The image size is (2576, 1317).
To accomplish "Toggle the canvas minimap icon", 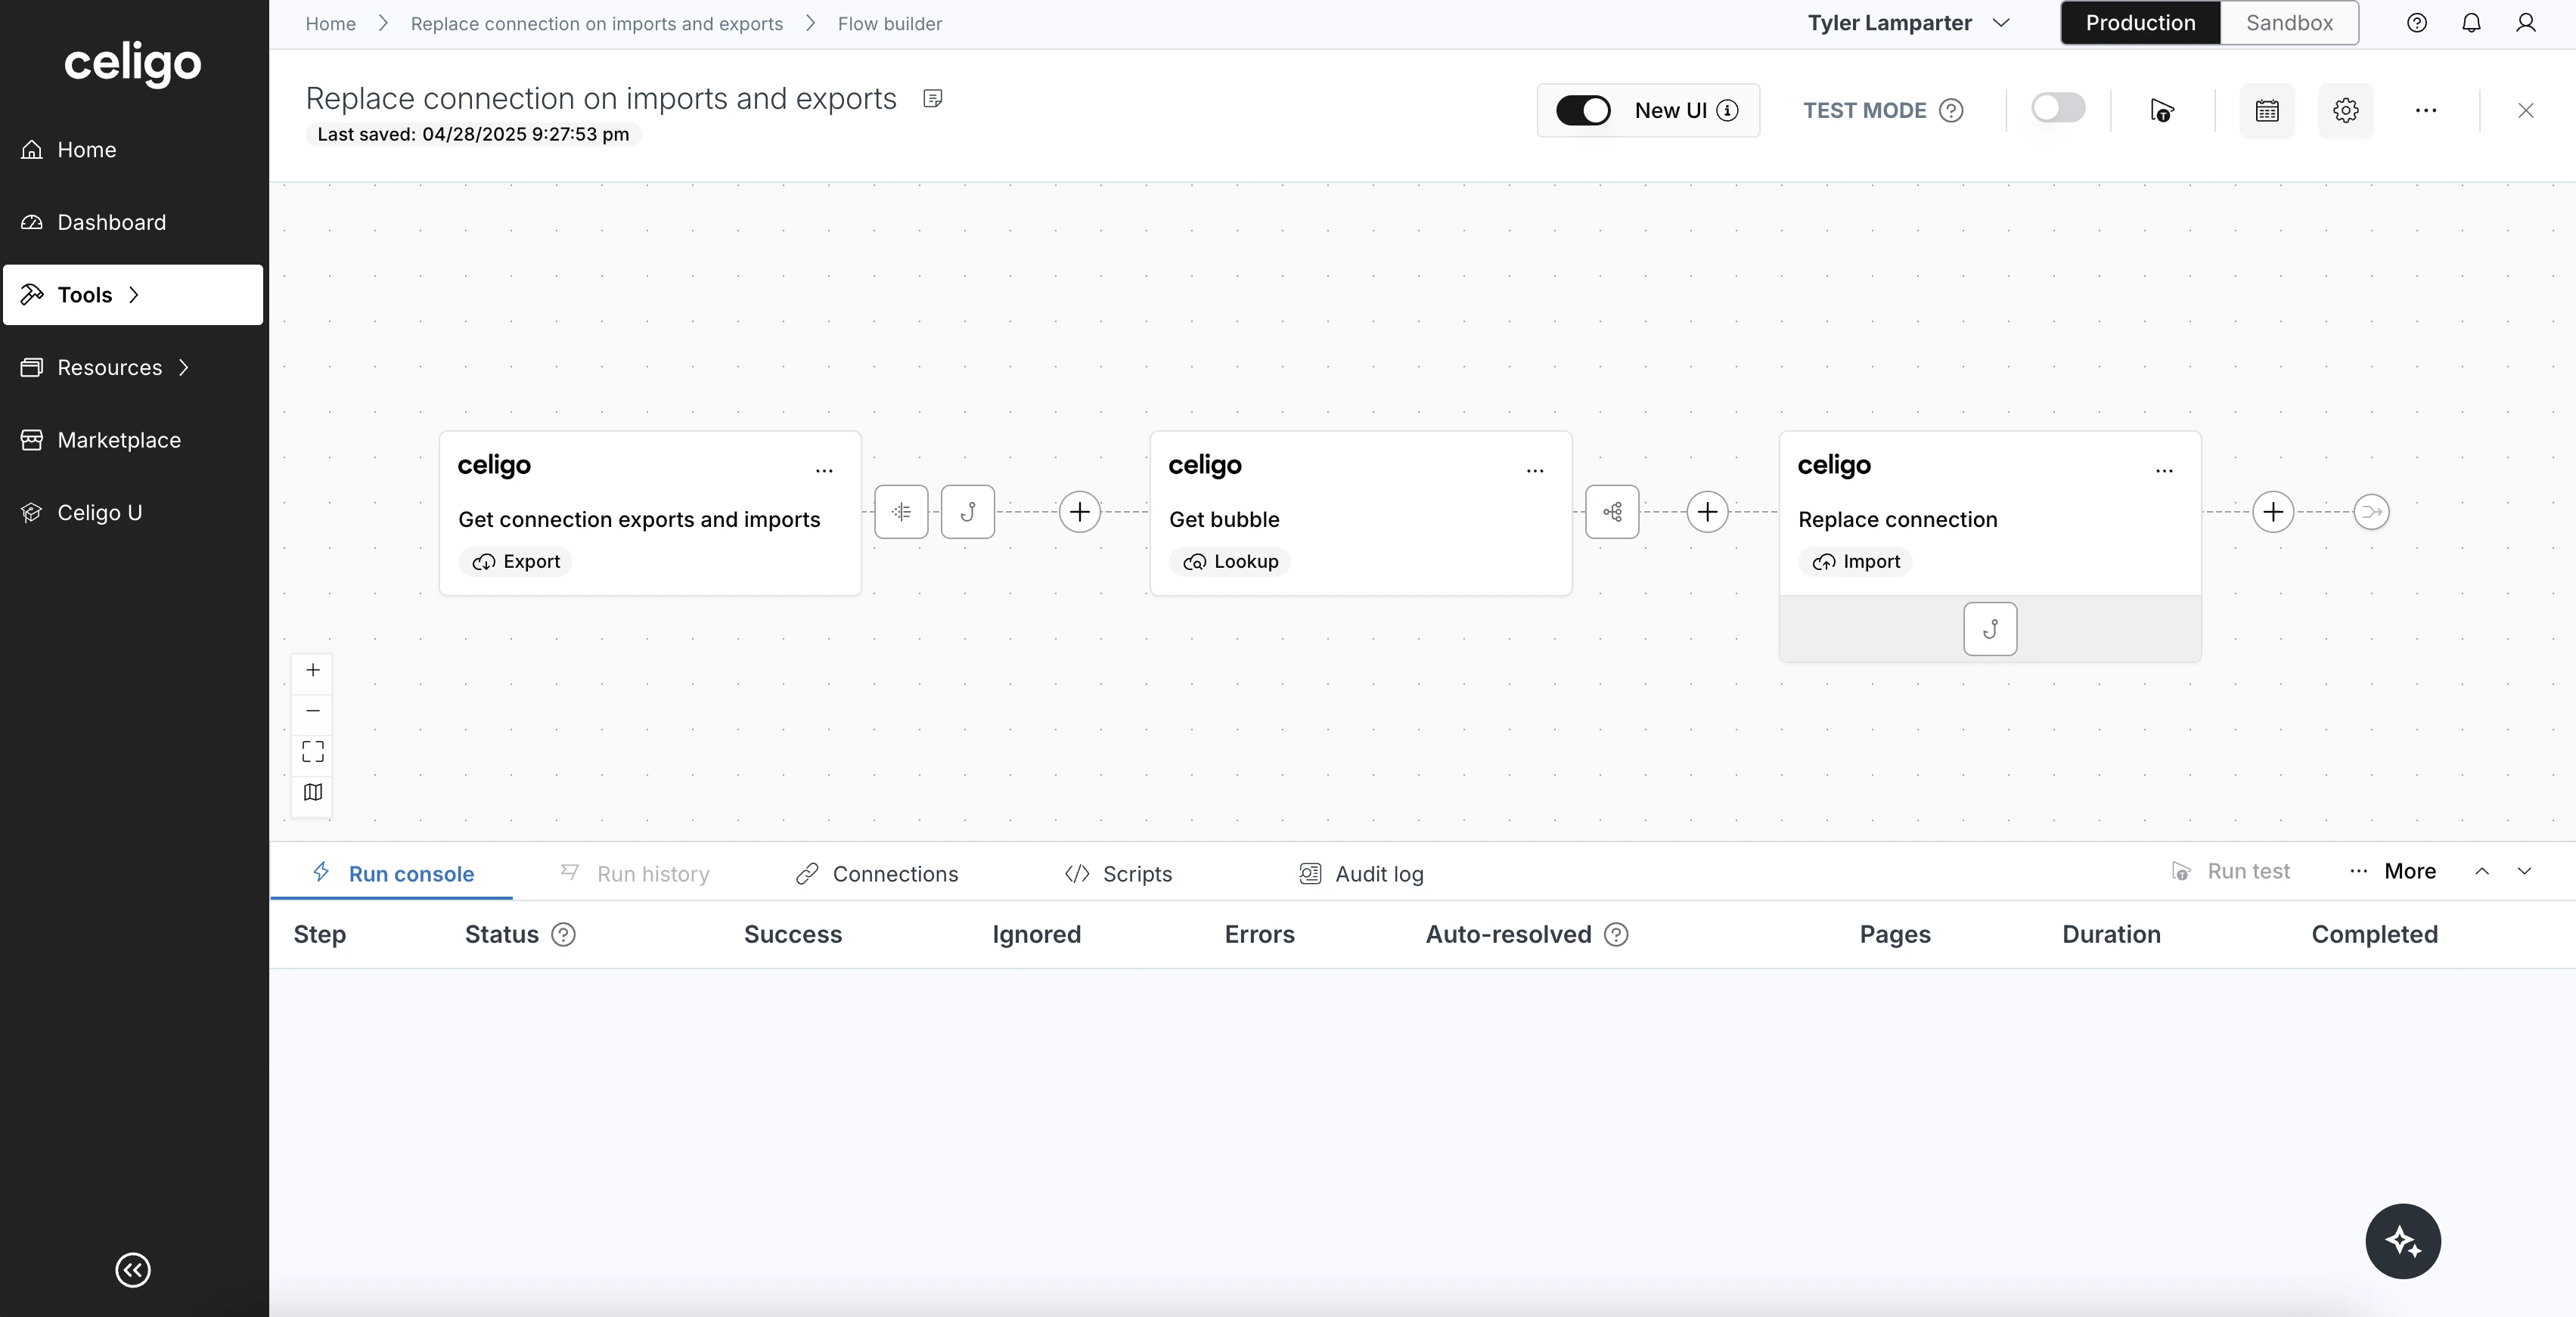I will click(313, 792).
